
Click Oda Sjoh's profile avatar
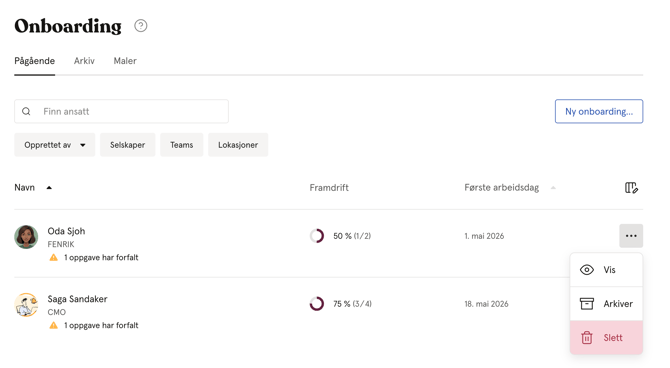[x=26, y=237]
